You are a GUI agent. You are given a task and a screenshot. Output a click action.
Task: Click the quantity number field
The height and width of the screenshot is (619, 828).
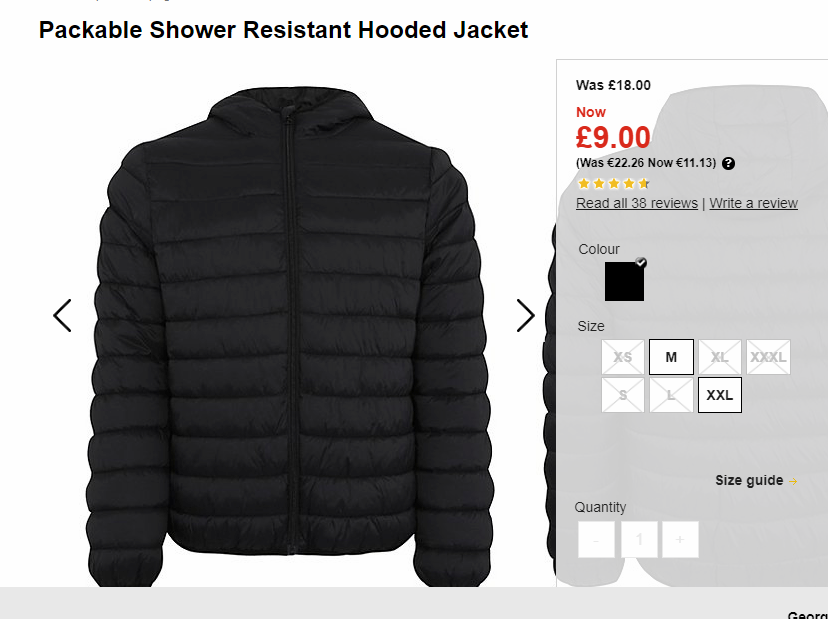[639, 539]
